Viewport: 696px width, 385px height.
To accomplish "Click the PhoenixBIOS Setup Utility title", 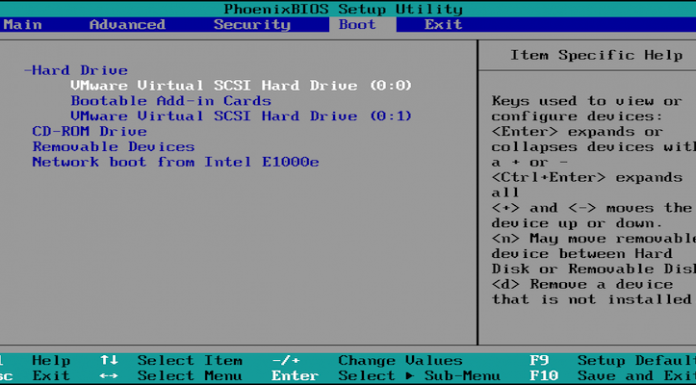I will point(343,9).
